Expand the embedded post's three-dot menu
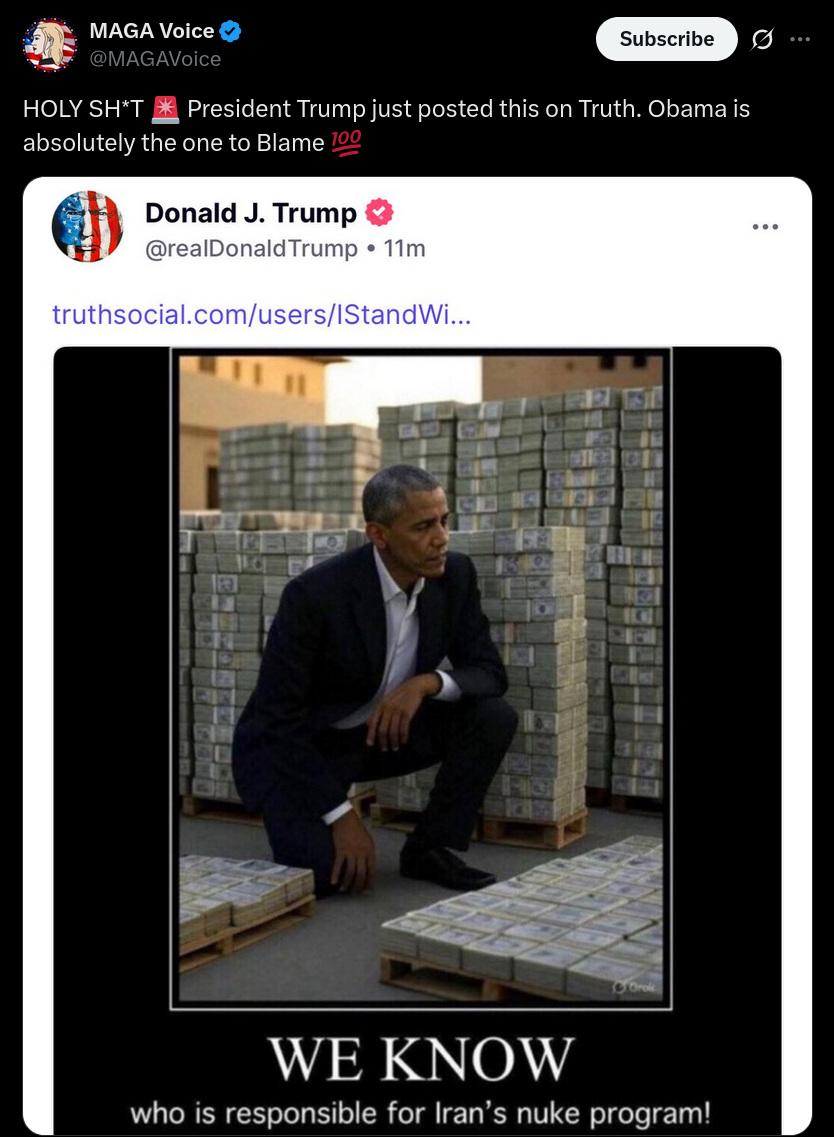The image size is (834, 1137). (x=765, y=227)
